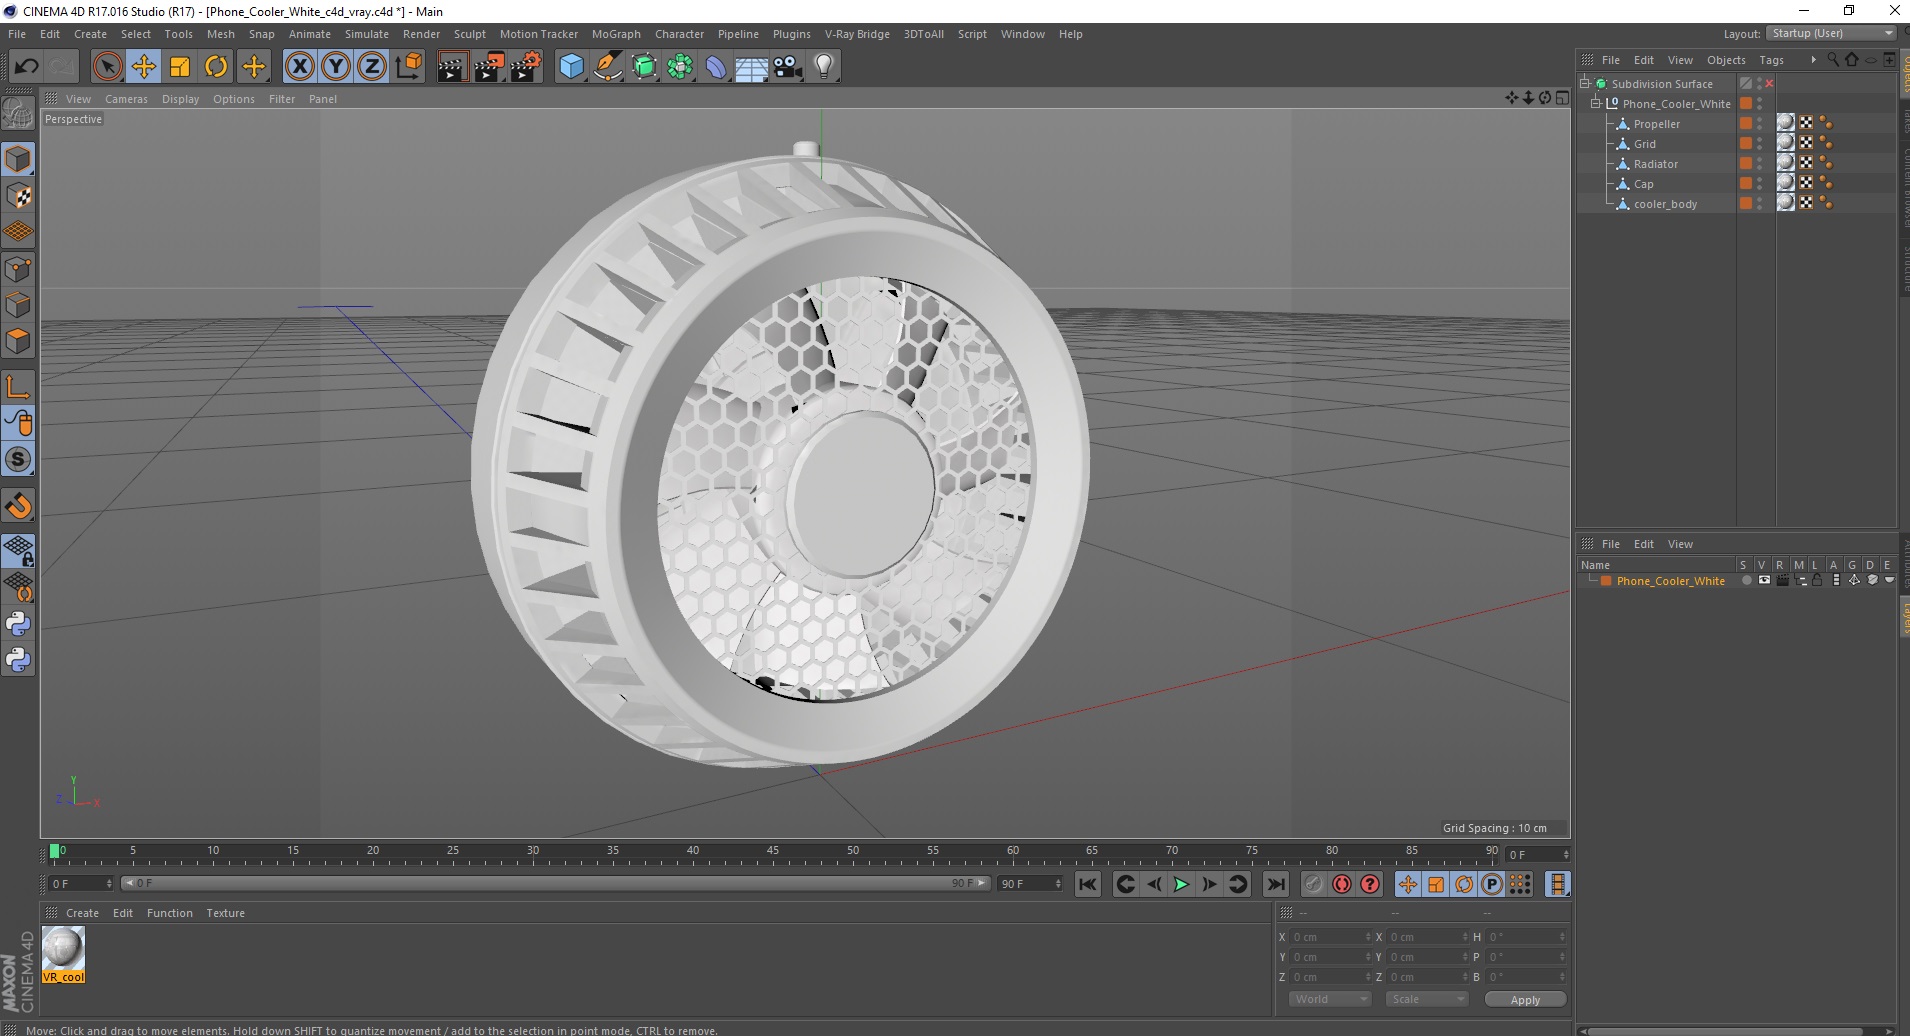The image size is (1910, 1036).
Task: Open the File menu in main menu bar
Action: click(x=17, y=34)
